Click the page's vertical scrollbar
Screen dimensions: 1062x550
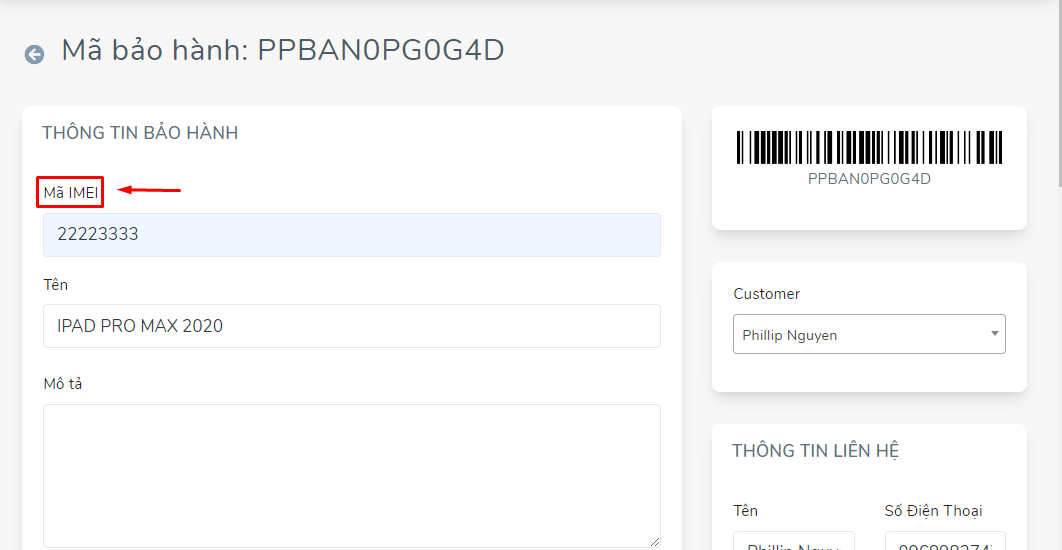click(1057, 95)
